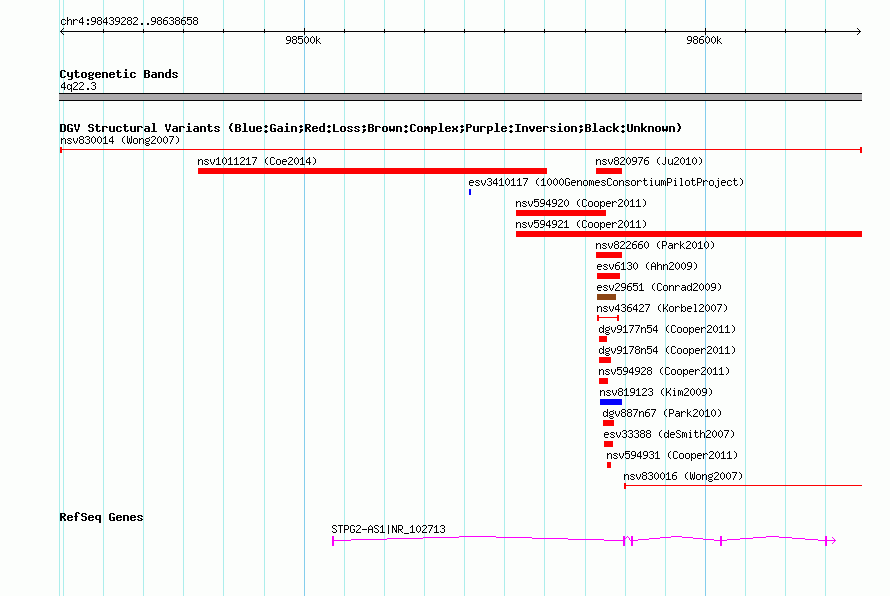Click the nsv830014 (Wong2007) variant label
The height and width of the screenshot is (596, 890).
120,140
